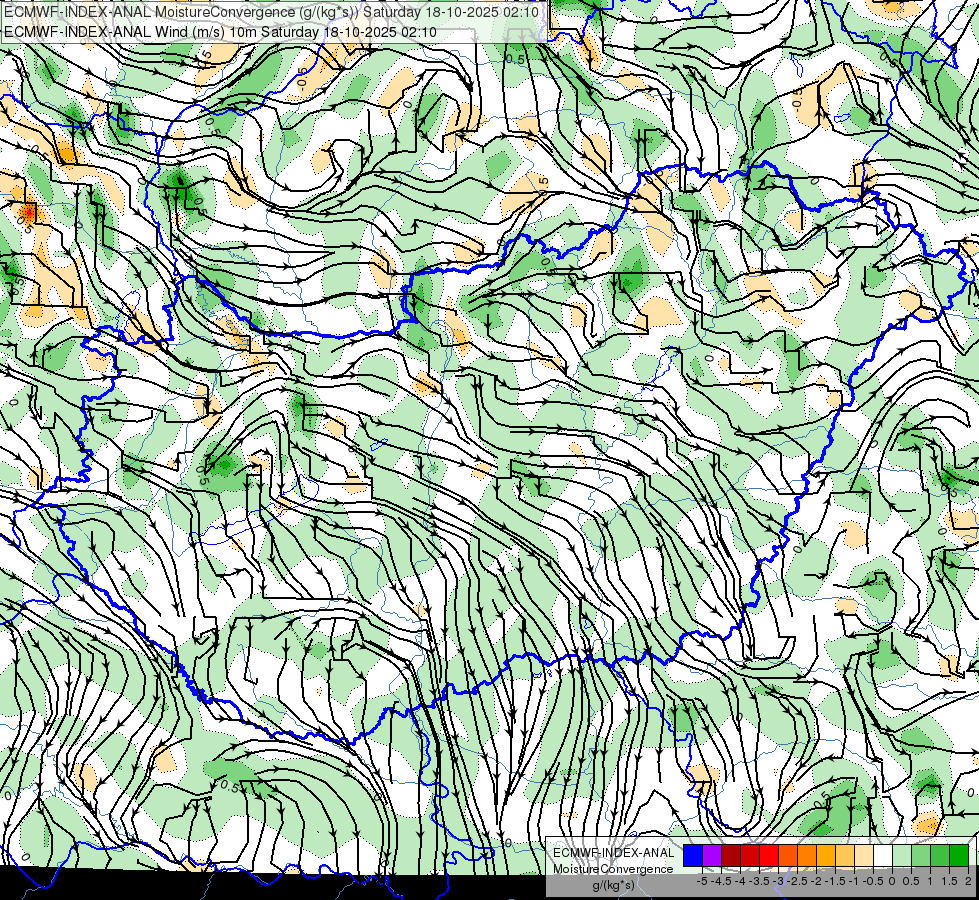Click the legend swatch between -4 and -3.5
This screenshot has height=900, width=979.
750,856
